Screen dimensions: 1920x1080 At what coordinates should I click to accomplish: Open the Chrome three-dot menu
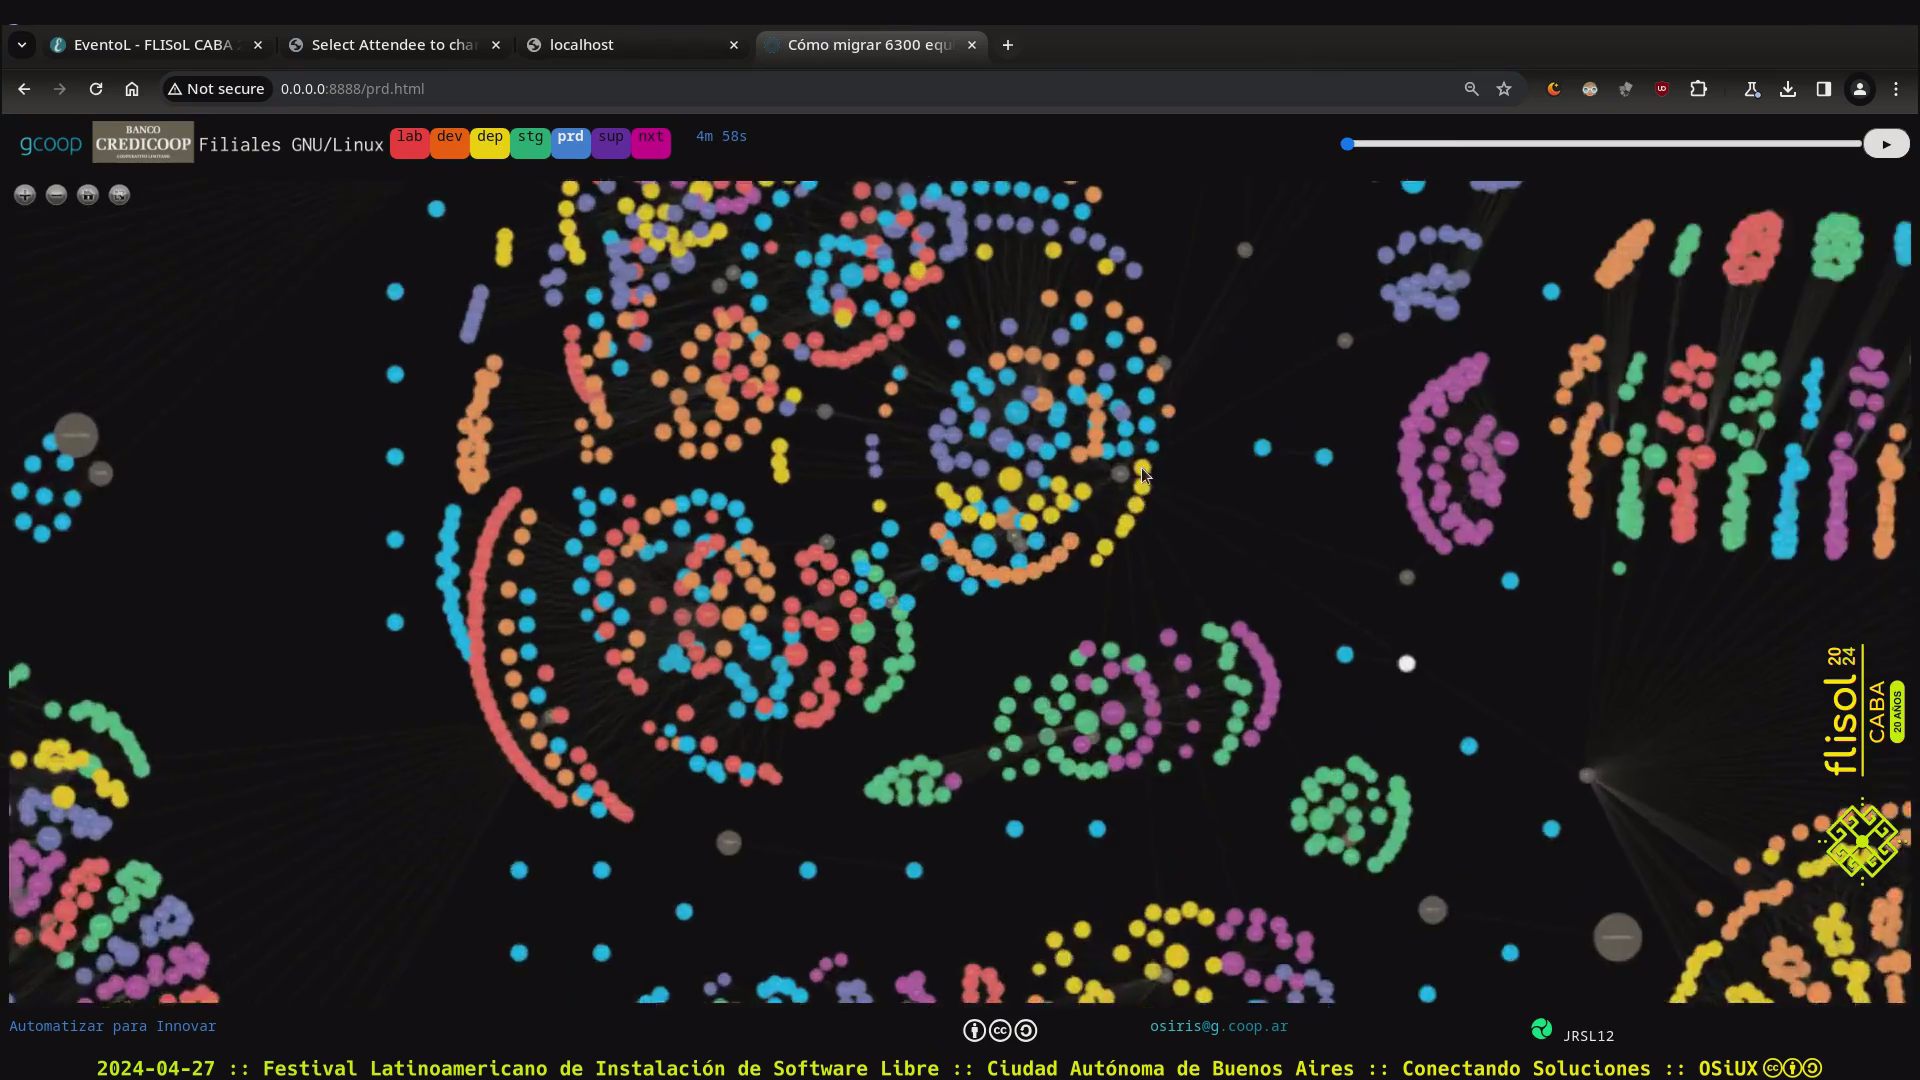(1896, 89)
